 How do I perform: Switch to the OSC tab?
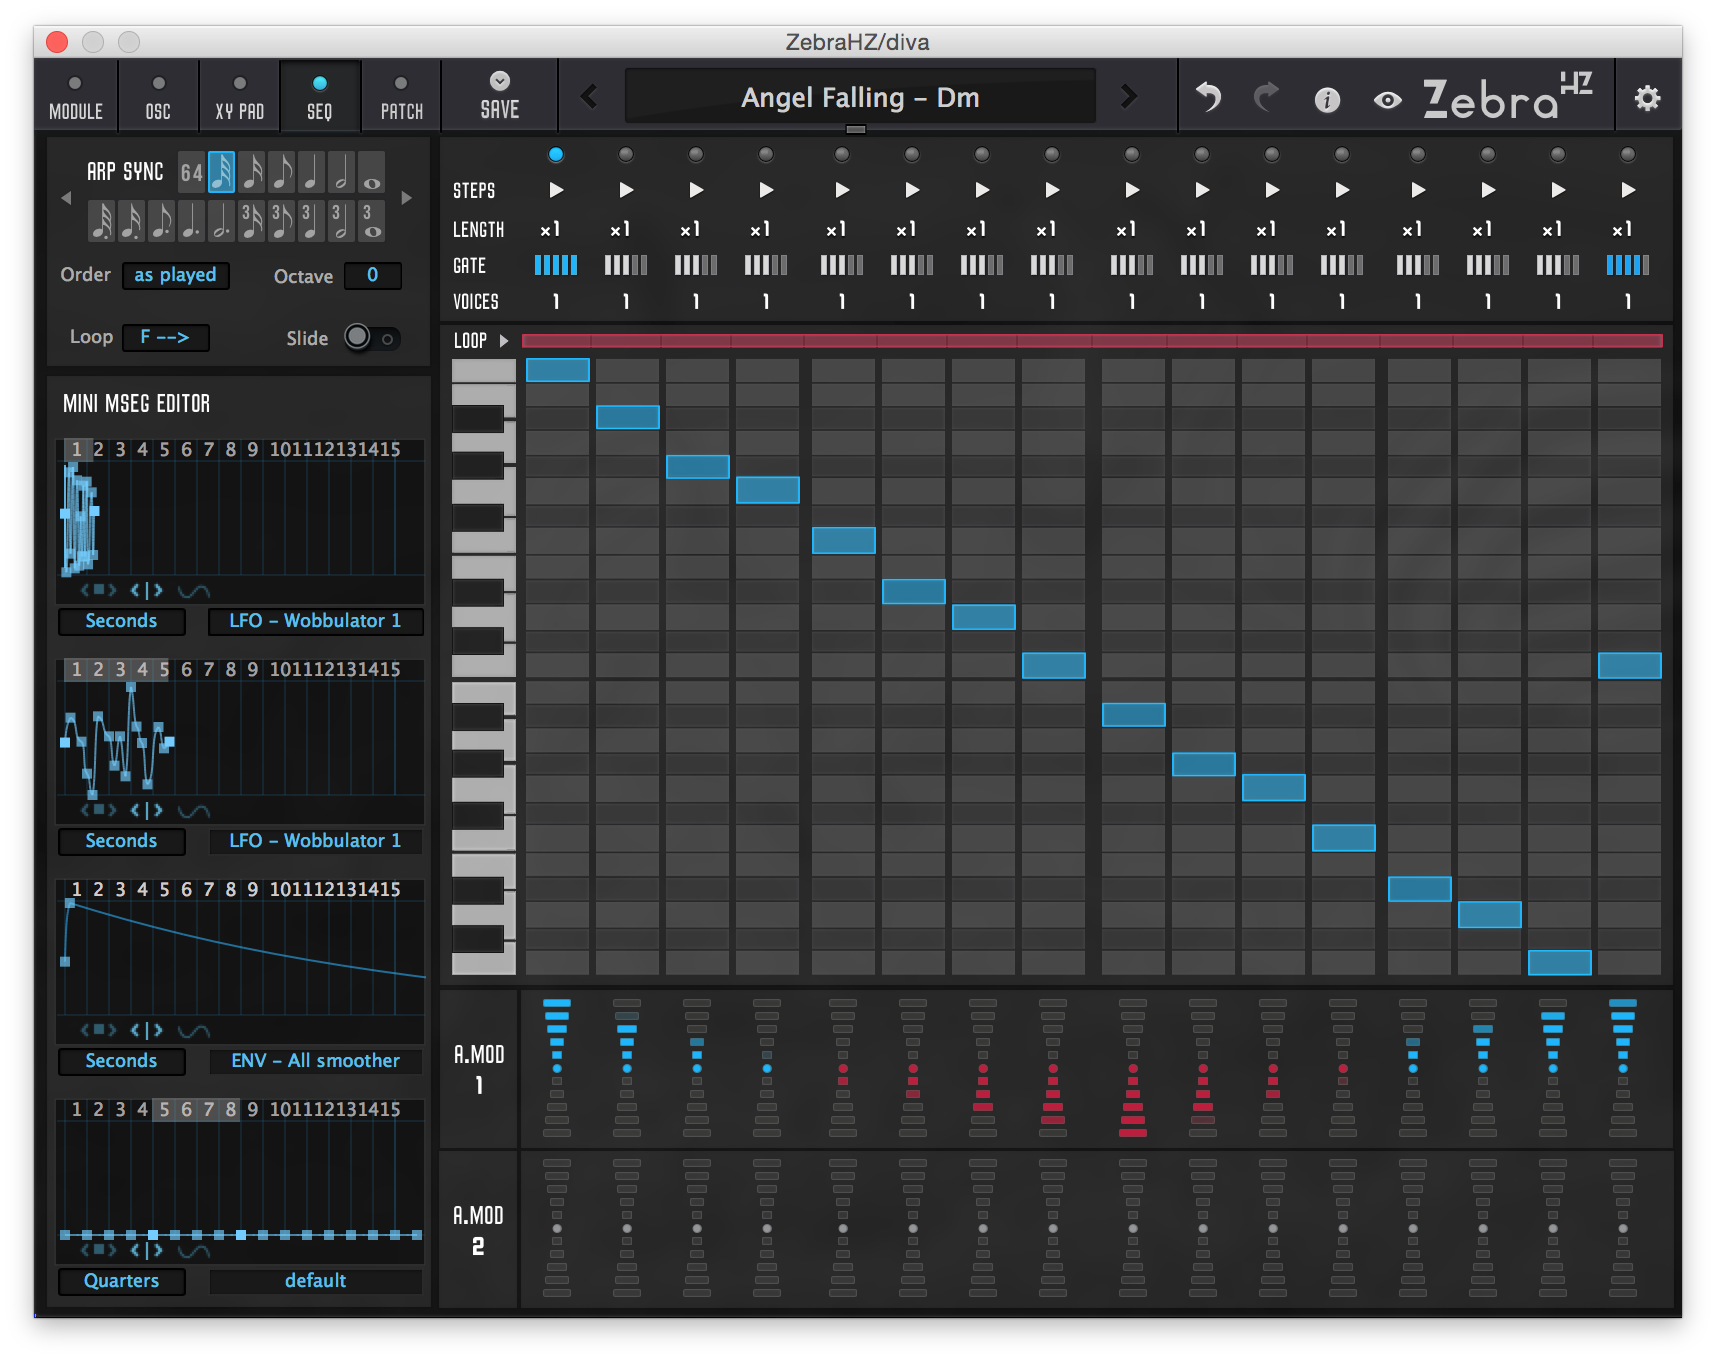pyautogui.click(x=158, y=96)
